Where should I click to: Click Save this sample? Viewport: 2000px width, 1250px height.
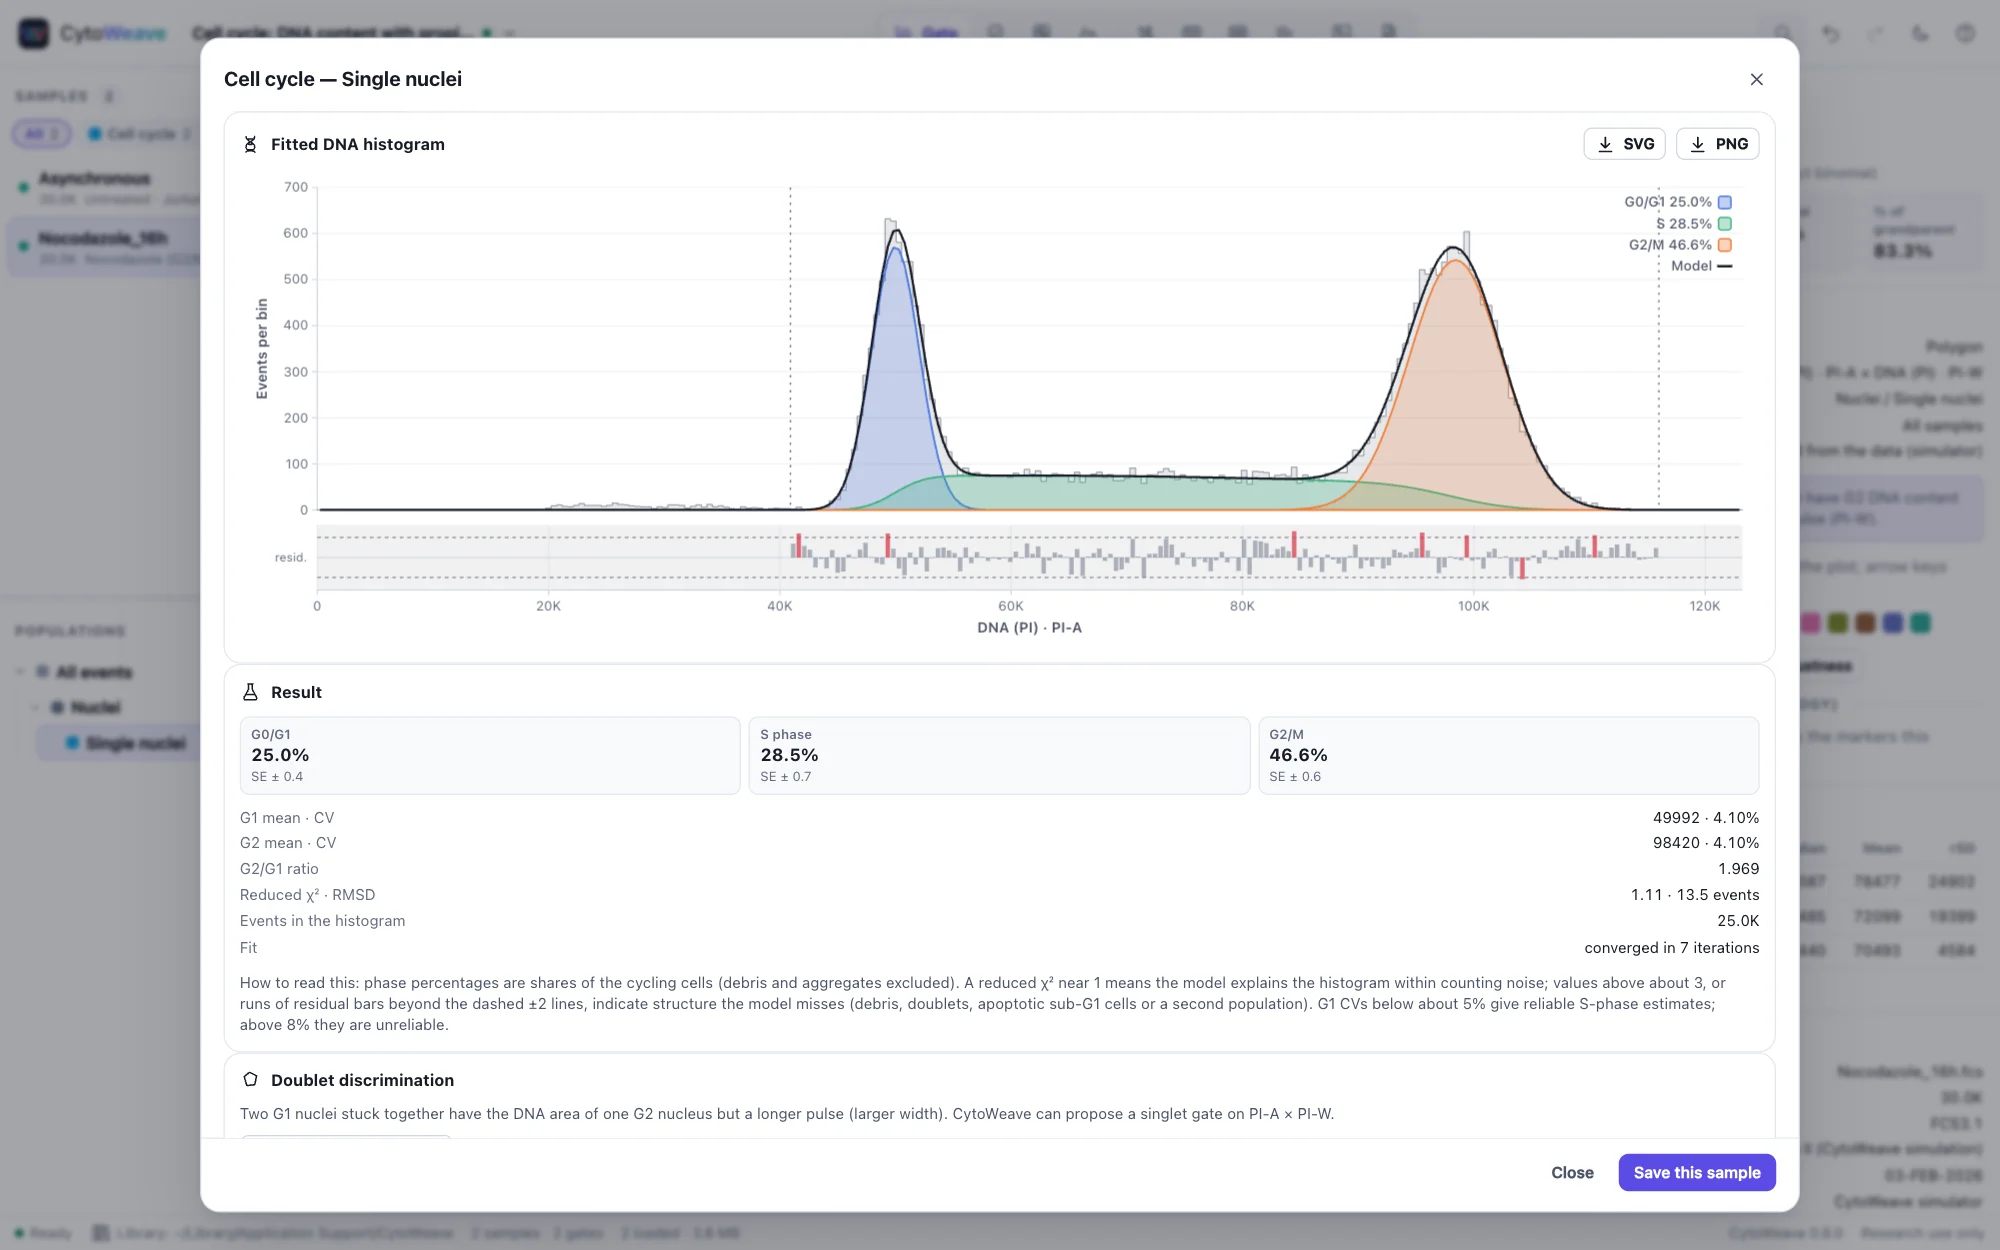click(1697, 1172)
